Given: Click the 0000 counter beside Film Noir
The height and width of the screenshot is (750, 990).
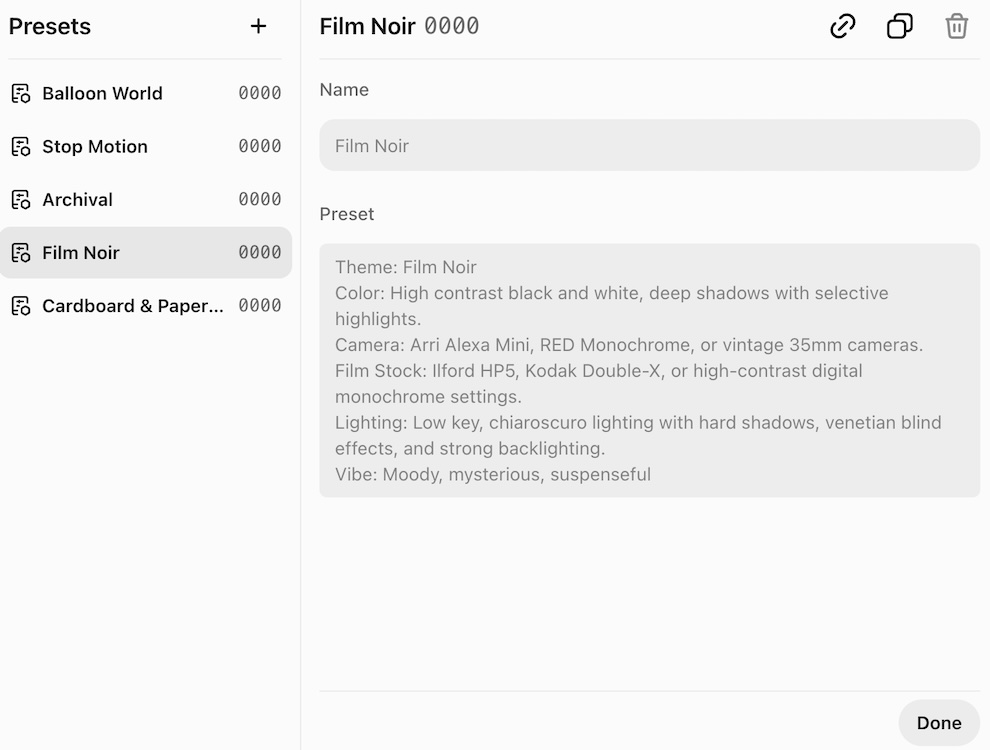Looking at the screenshot, I should tap(261, 252).
